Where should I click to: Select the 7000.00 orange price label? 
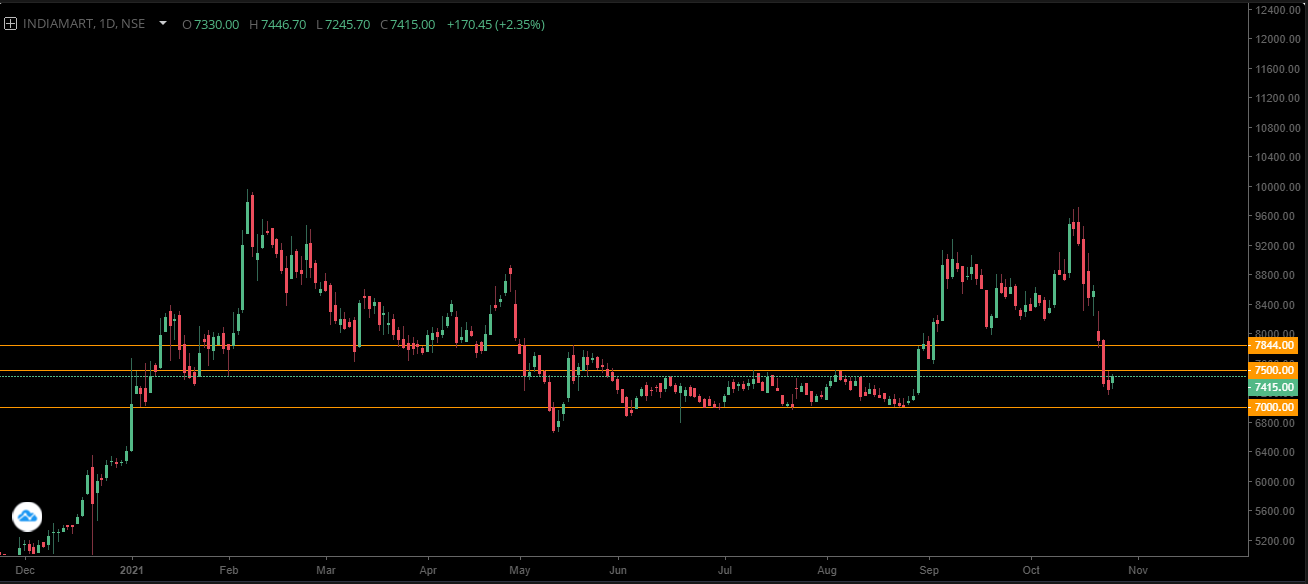[x=1274, y=407]
